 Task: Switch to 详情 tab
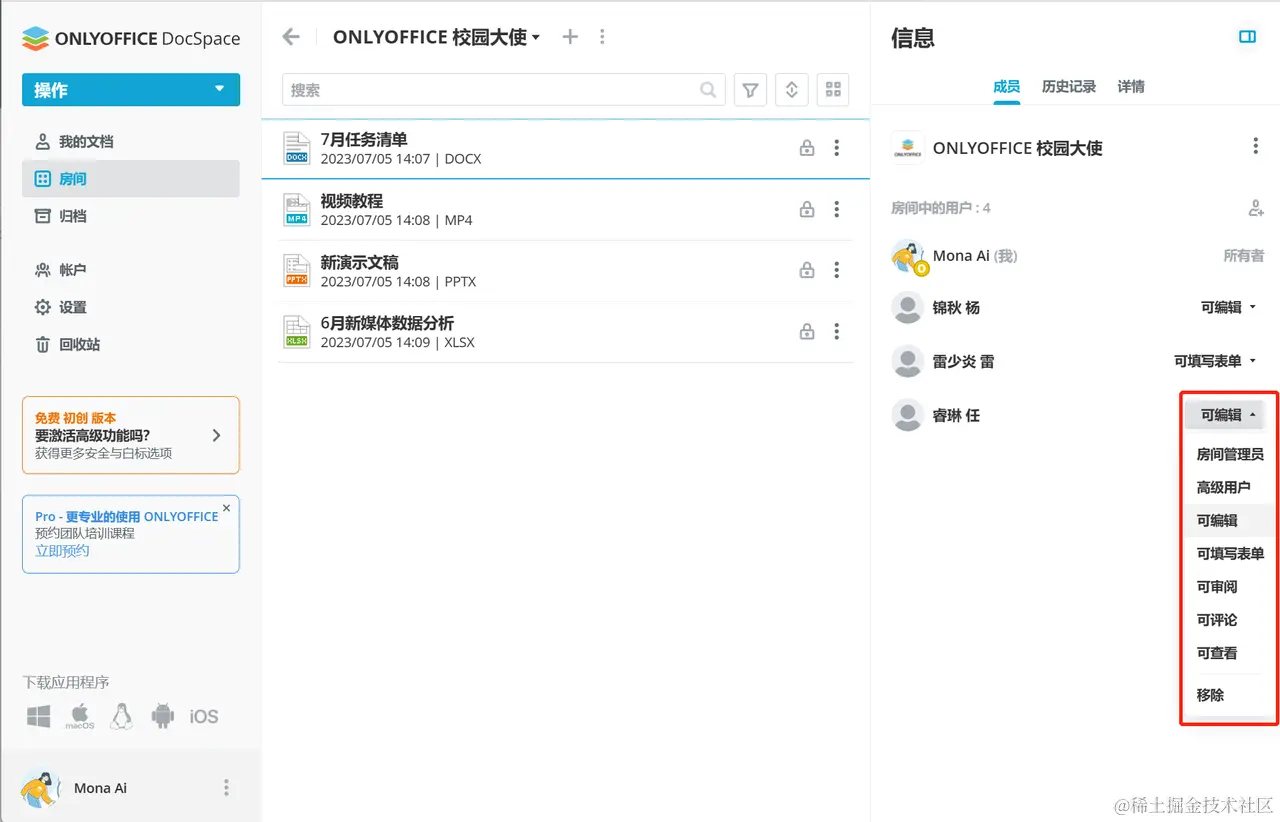(x=1131, y=87)
